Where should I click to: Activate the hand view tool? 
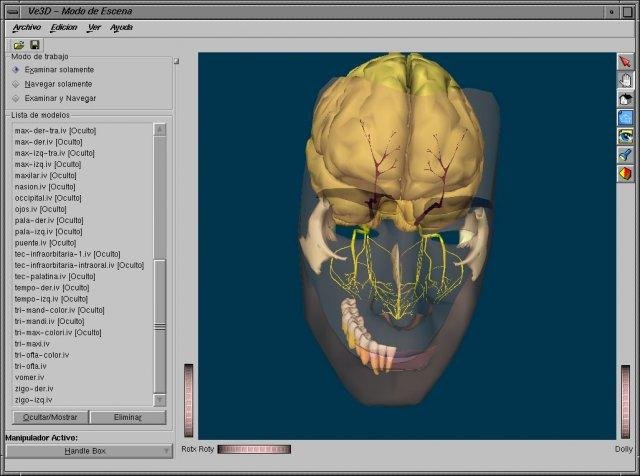coord(625,80)
